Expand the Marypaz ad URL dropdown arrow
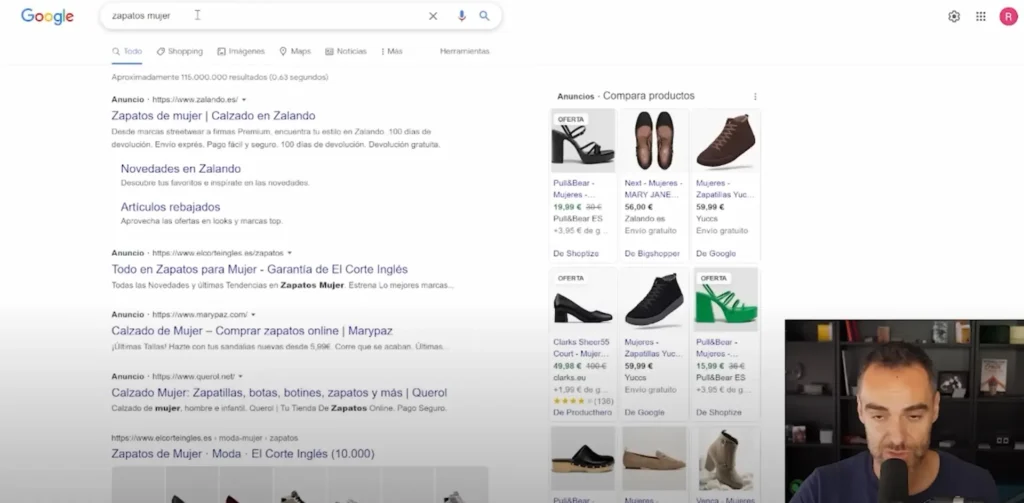Viewport: 1024px width, 503px height. click(x=254, y=315)
